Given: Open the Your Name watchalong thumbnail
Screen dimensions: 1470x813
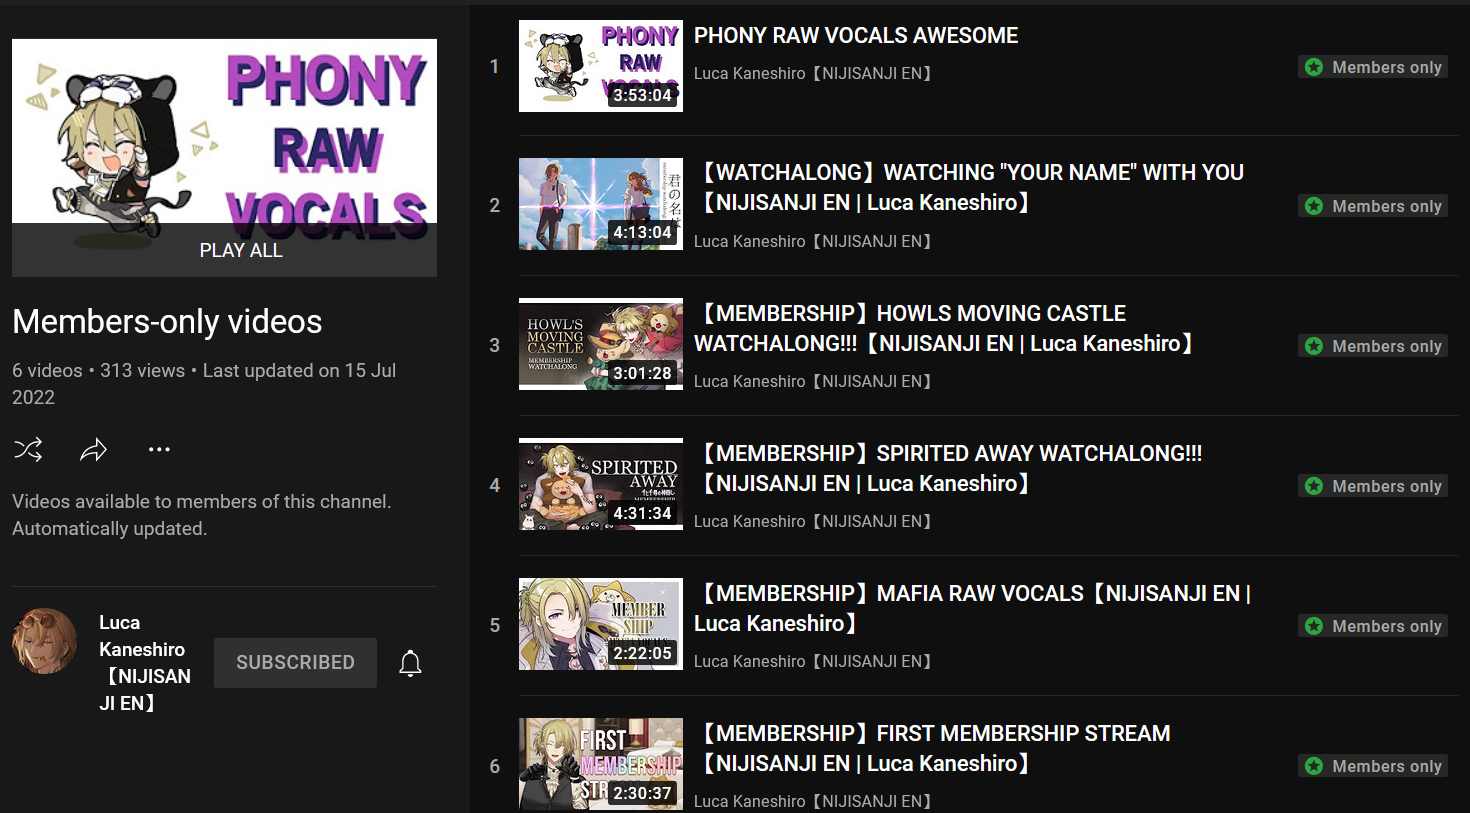Looking at the screenshot, I should (x=601, y=204).
